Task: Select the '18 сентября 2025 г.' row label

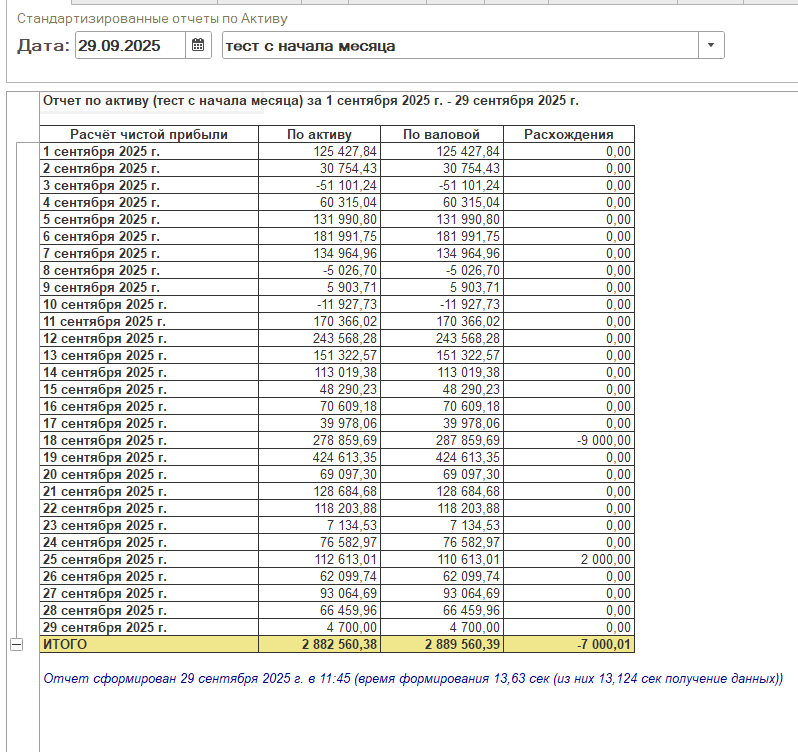Action: click(149, 441)
